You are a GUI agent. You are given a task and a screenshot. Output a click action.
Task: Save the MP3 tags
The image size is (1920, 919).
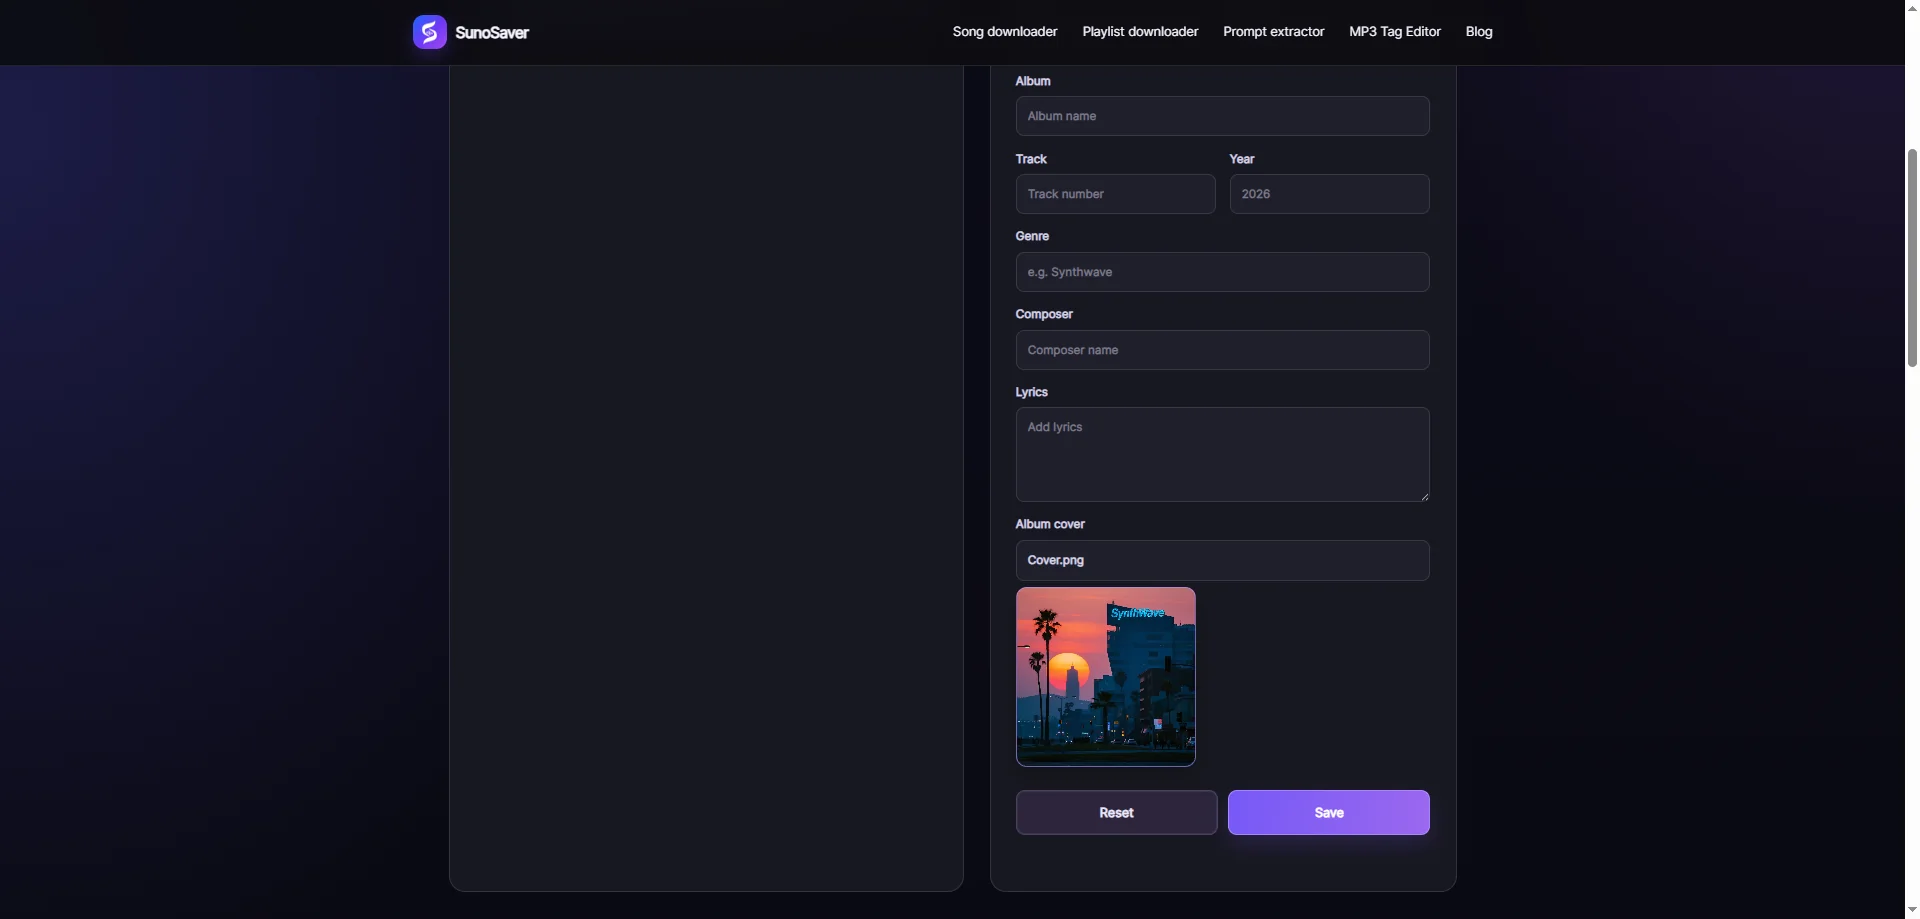click(x=1328, y=812)
